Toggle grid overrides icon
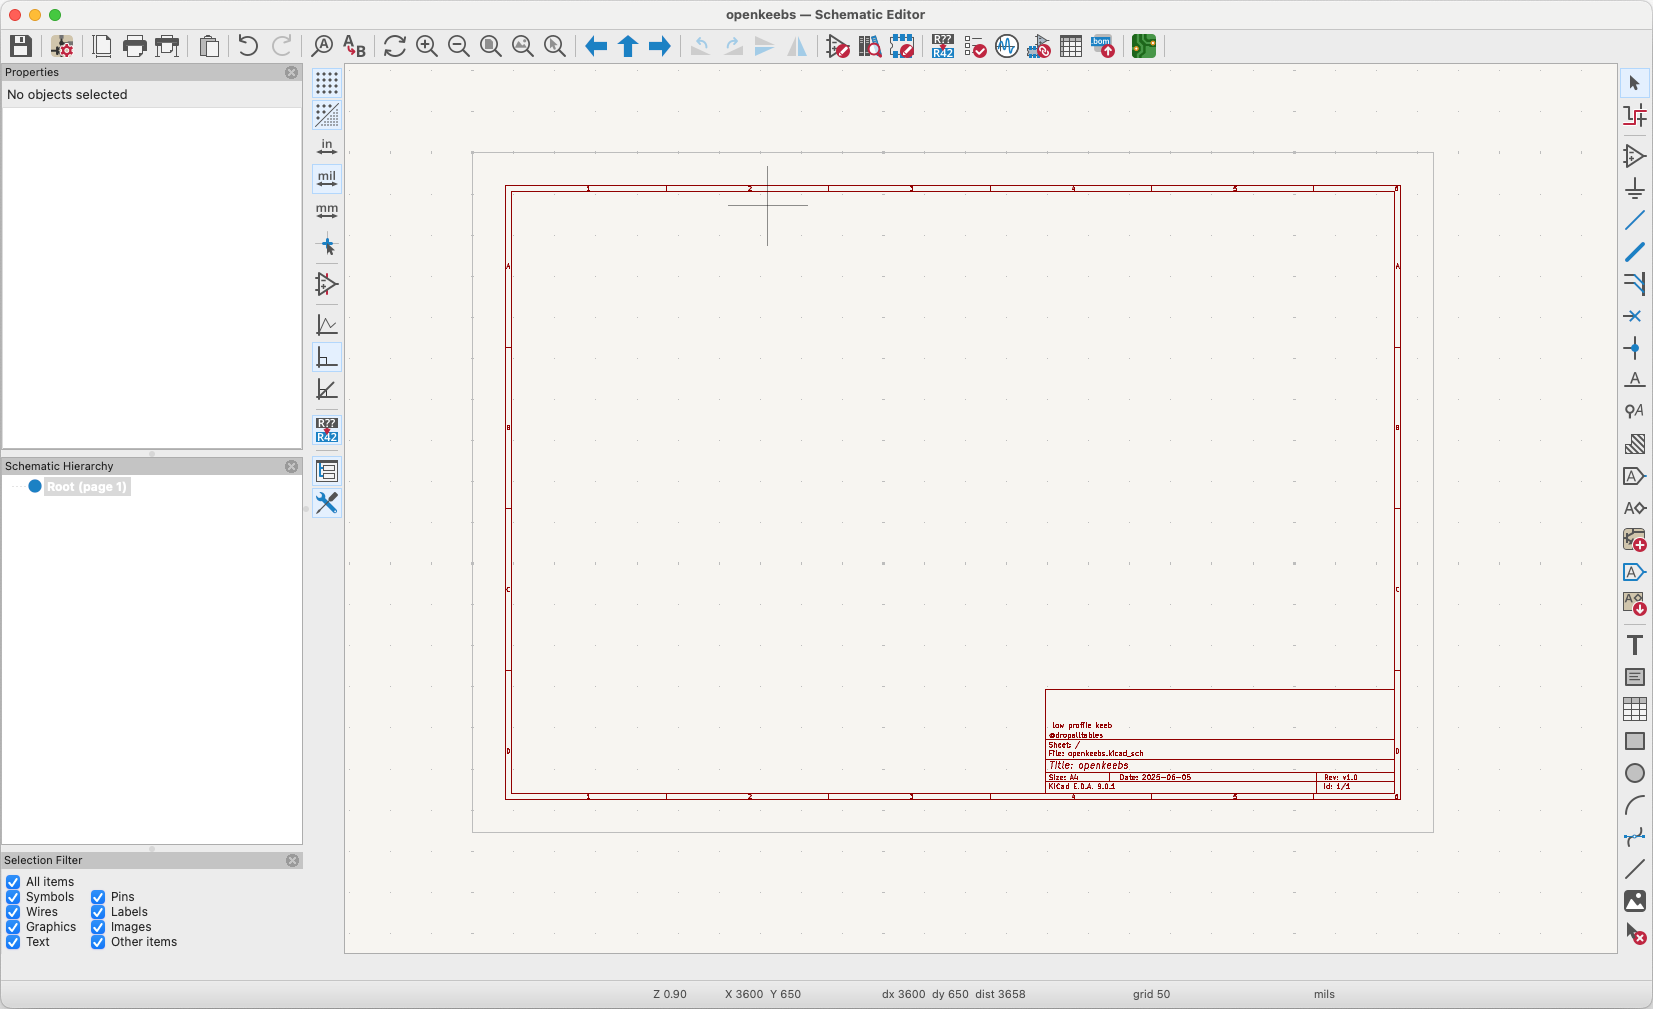1653x1009 pixels. (x=327, y=115)
